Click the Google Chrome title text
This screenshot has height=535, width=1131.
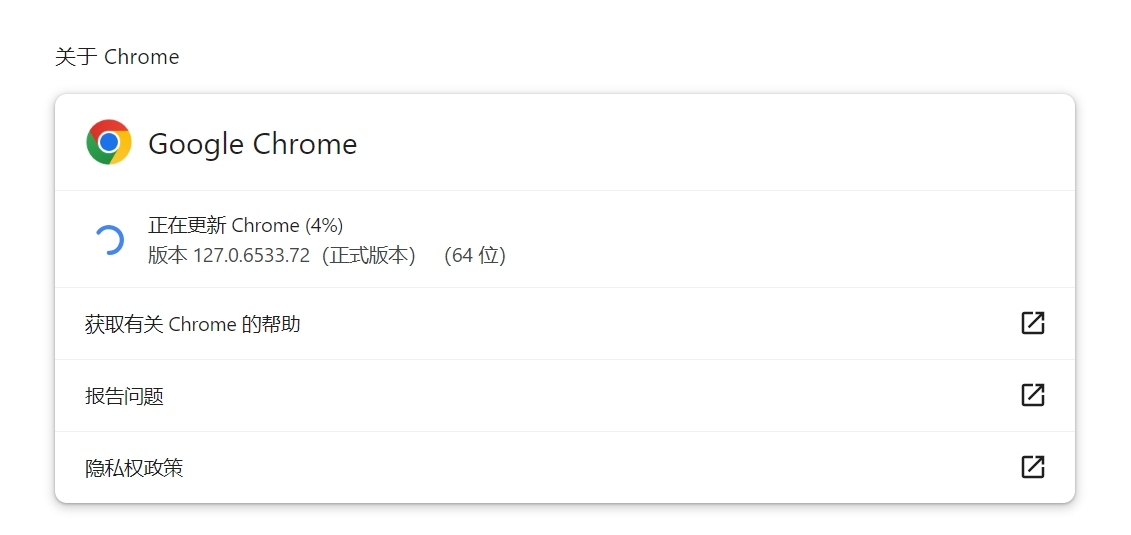tap(252, 144)
